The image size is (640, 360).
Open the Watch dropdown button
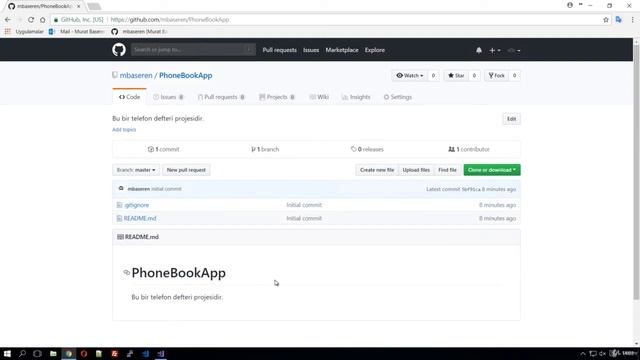coord(410,76)
